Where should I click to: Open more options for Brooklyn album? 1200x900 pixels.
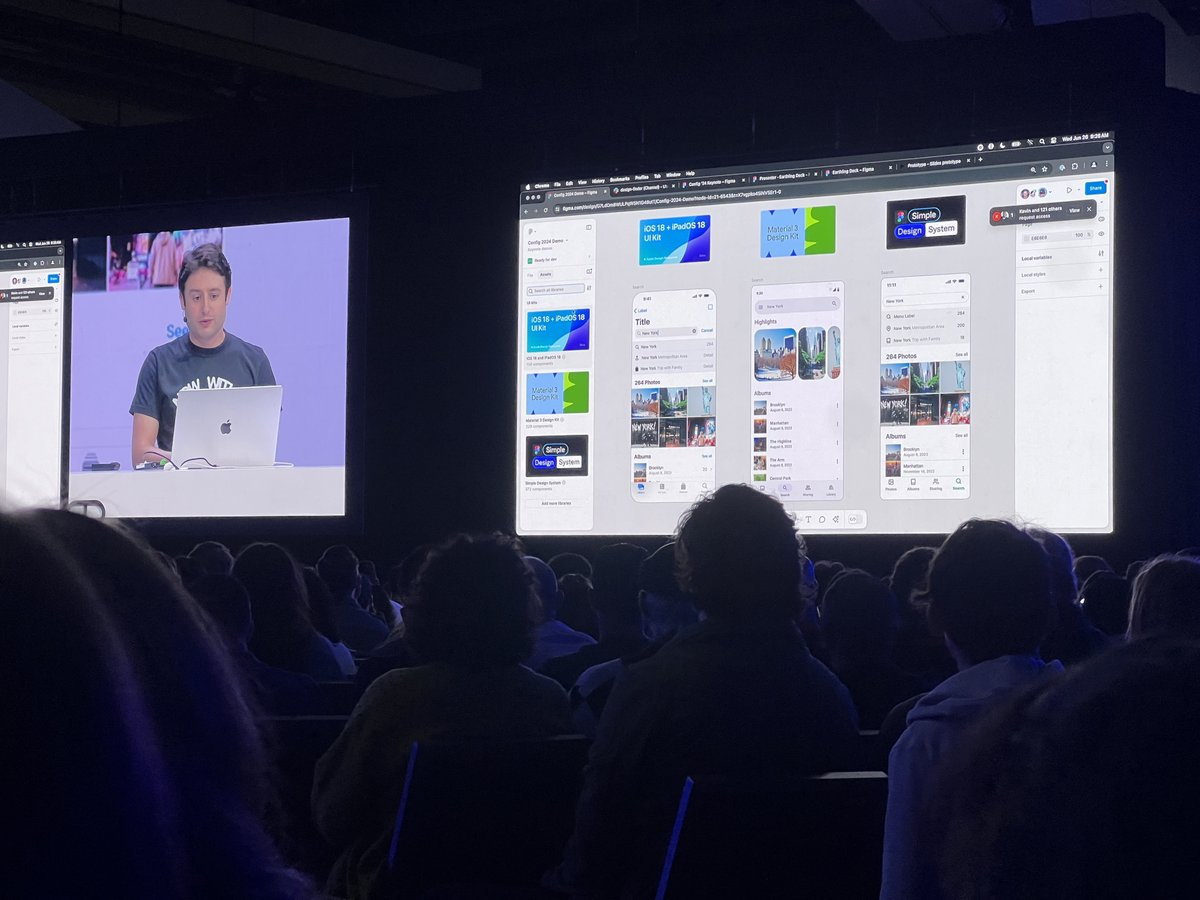tap(837, 406)
